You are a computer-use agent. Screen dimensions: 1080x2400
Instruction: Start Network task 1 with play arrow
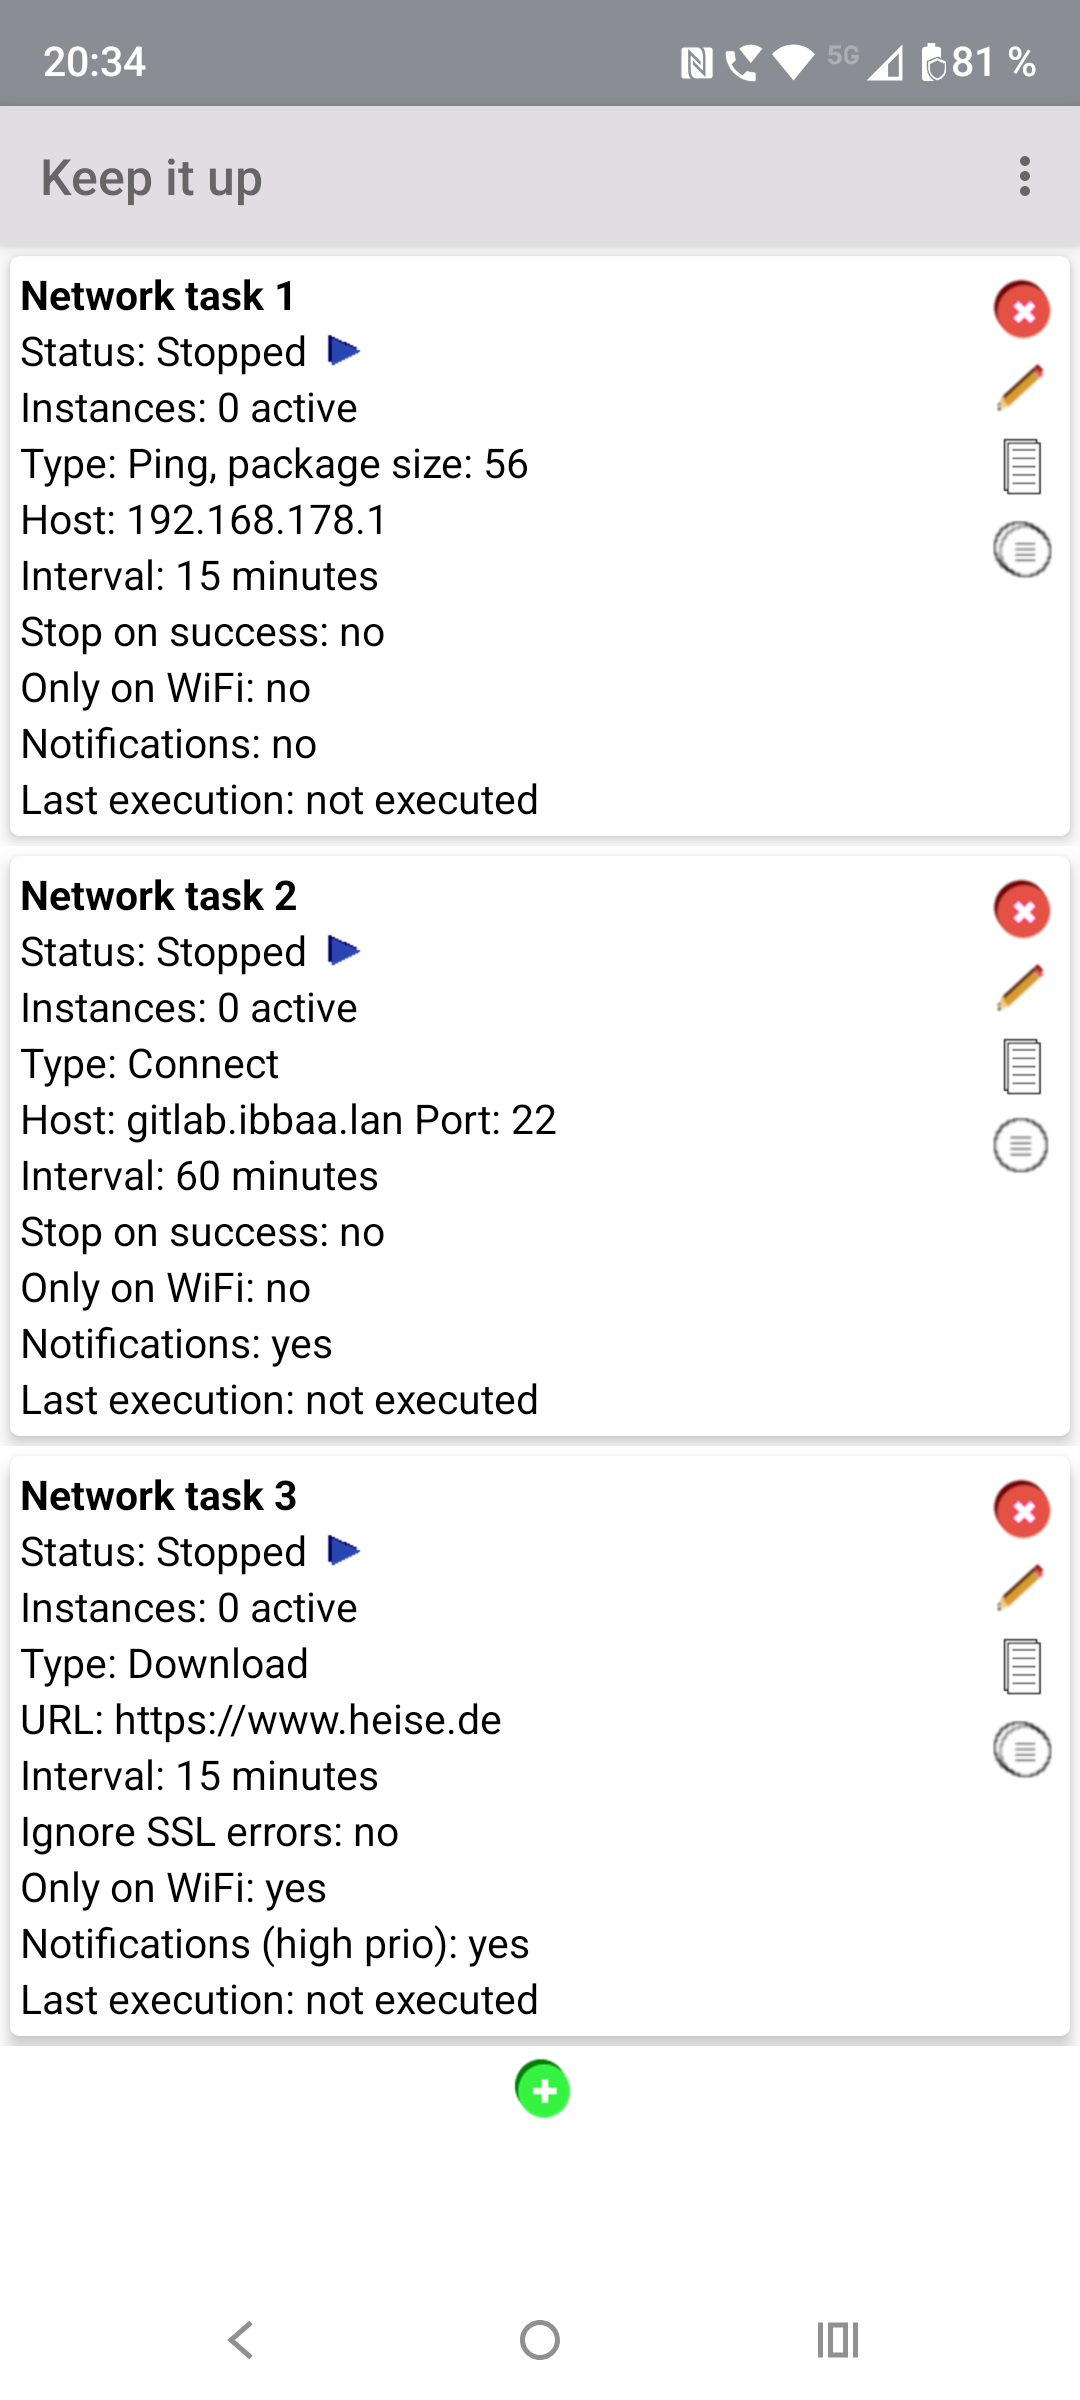343,351
